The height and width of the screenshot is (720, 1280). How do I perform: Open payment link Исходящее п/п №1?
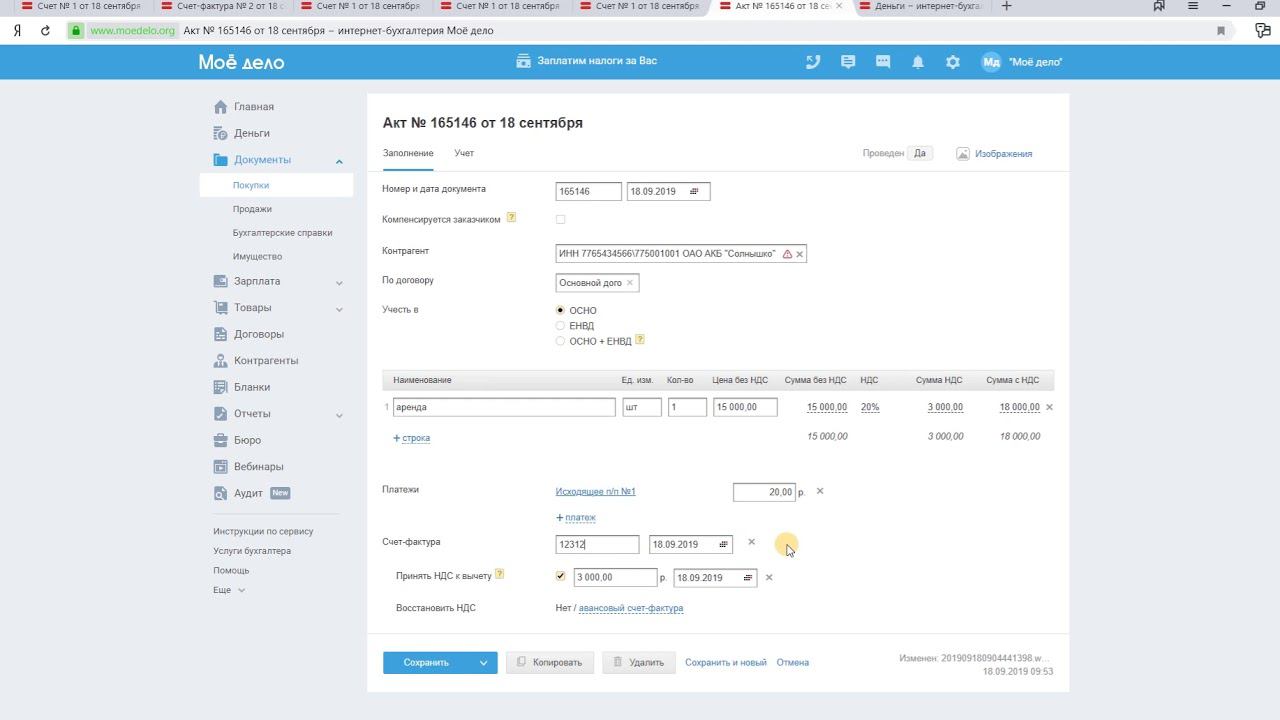pos(596,491)
